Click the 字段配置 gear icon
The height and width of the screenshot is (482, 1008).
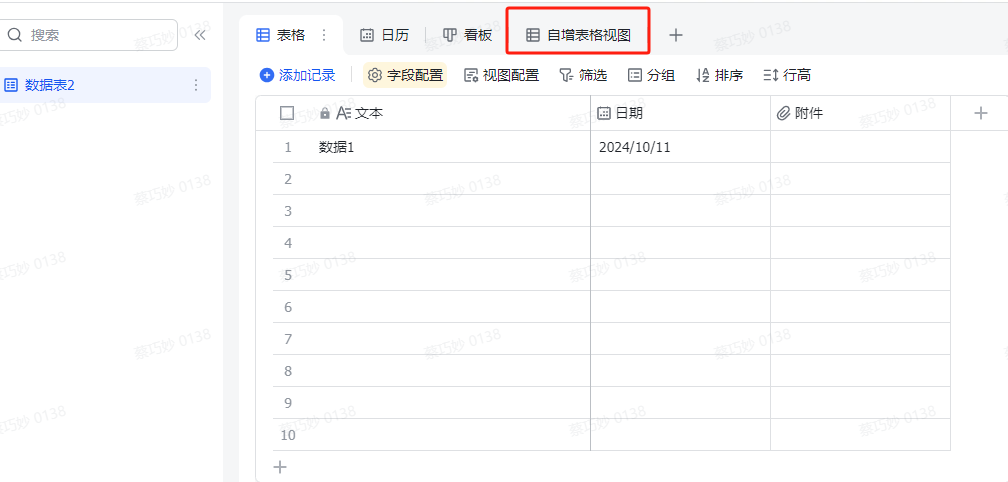coord(374,75)
